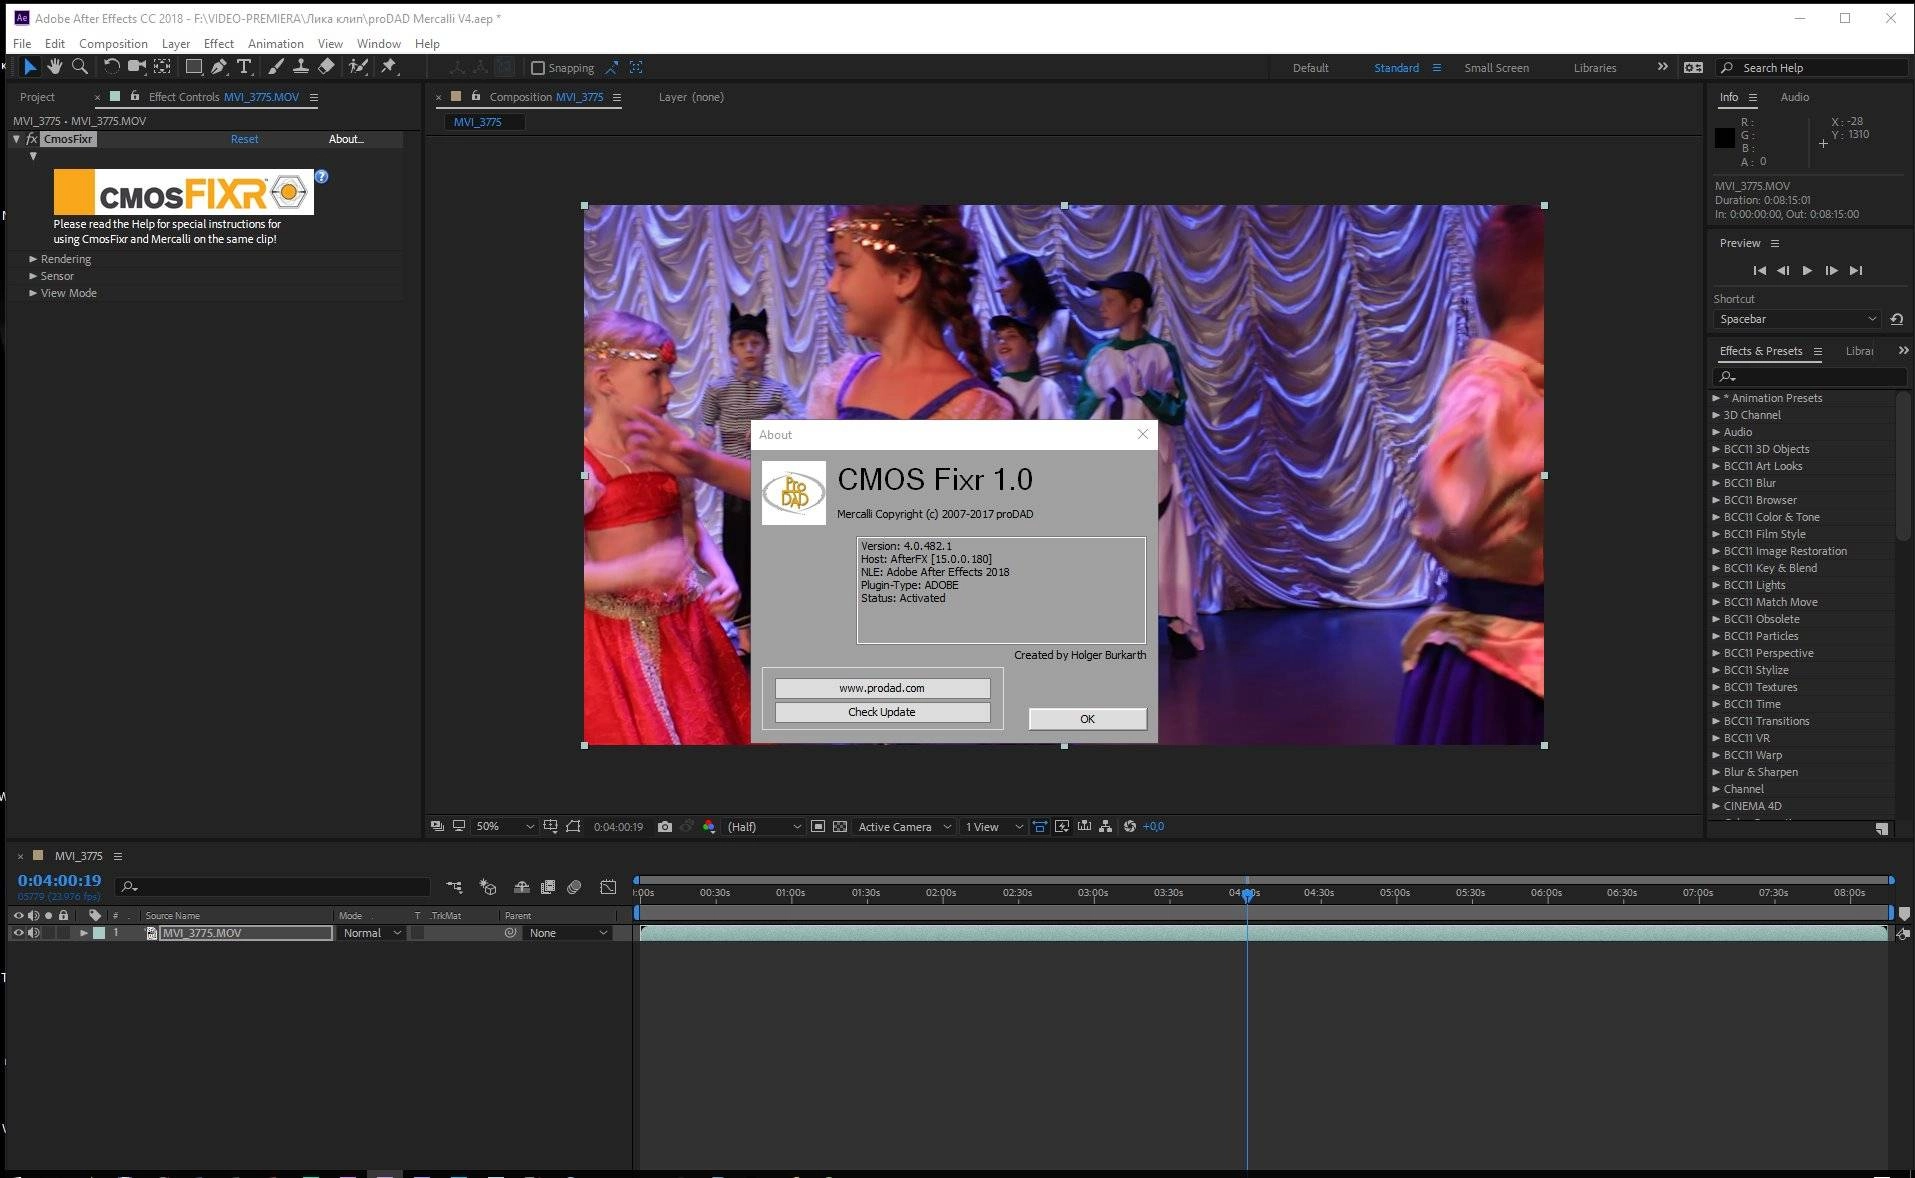Select the Horizontal Type tool
Image resolution: width=1915 pixels, height=1178 pixels.
[x=244, y=67]
